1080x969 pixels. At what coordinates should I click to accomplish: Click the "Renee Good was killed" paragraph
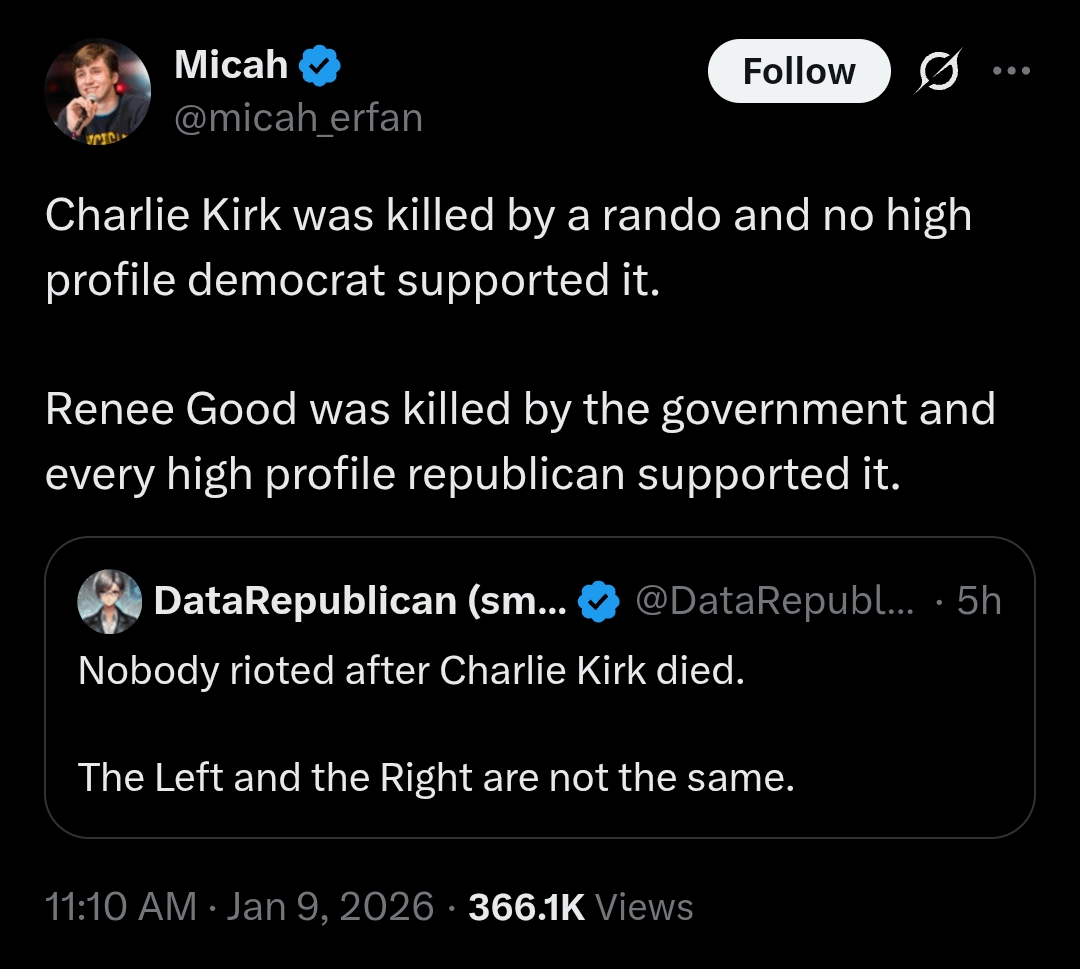coord(520,441)
